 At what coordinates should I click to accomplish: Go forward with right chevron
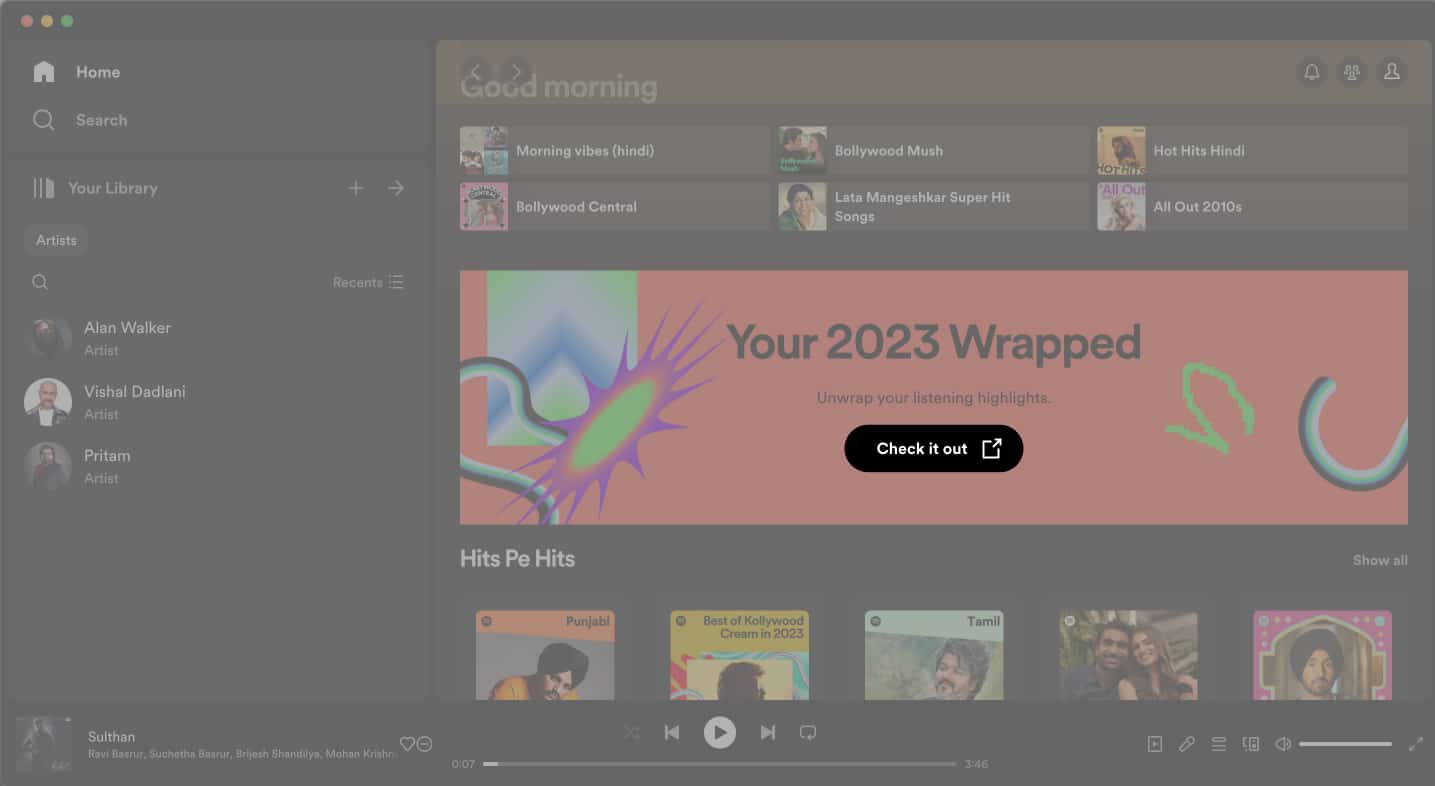tap(516, 72)
